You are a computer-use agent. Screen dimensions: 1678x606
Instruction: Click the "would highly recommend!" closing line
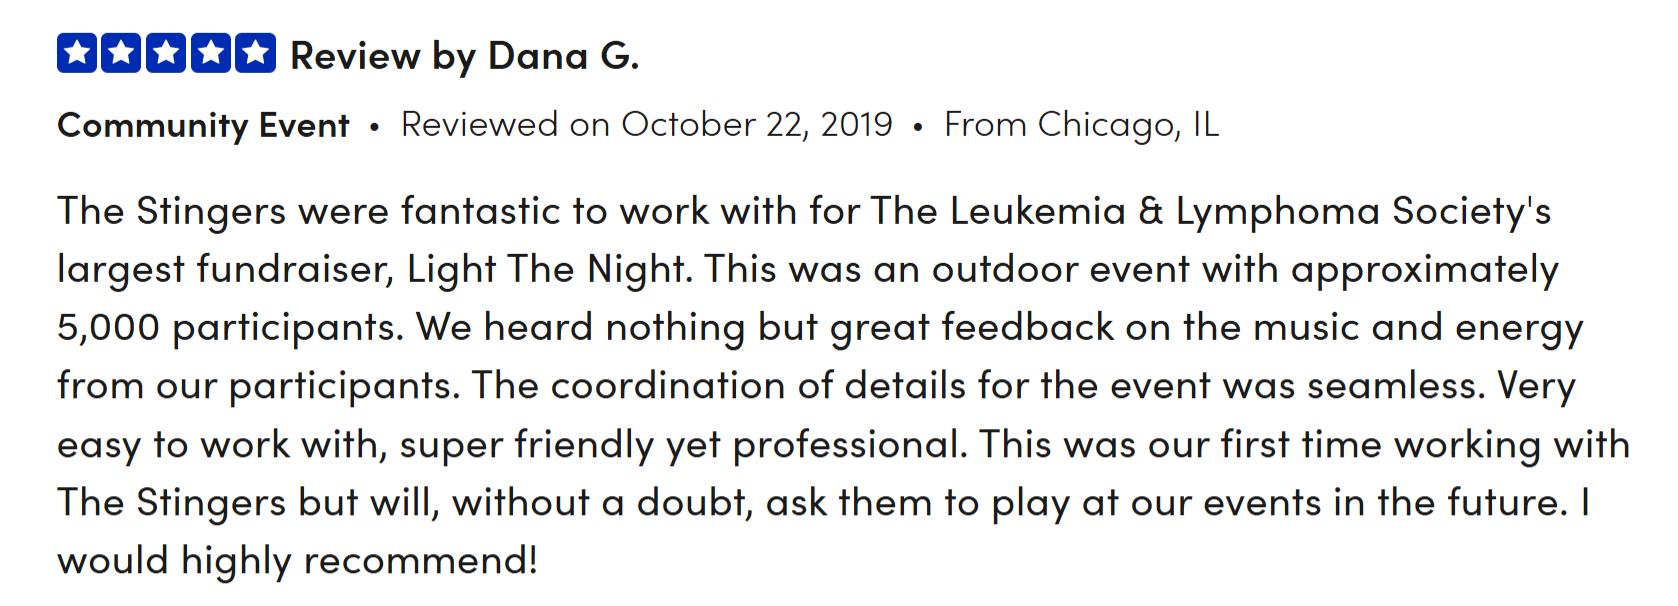point(297,560)
